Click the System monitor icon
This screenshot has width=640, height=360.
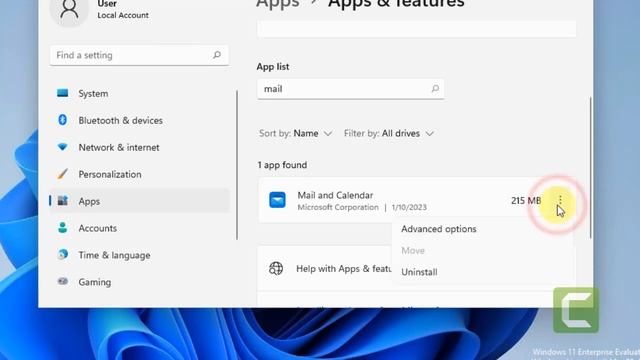[x=62, y=93]
